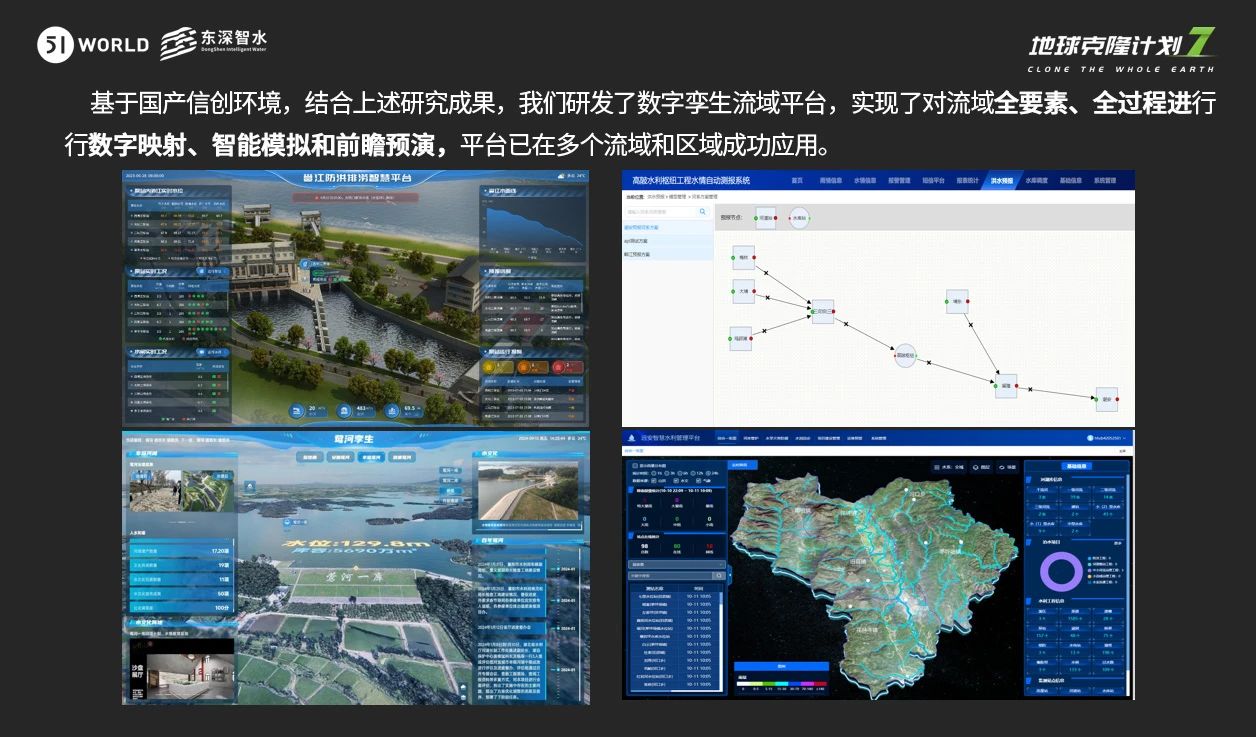Click the blue legend header above the rainfall scale

click(x=782, y=666)
